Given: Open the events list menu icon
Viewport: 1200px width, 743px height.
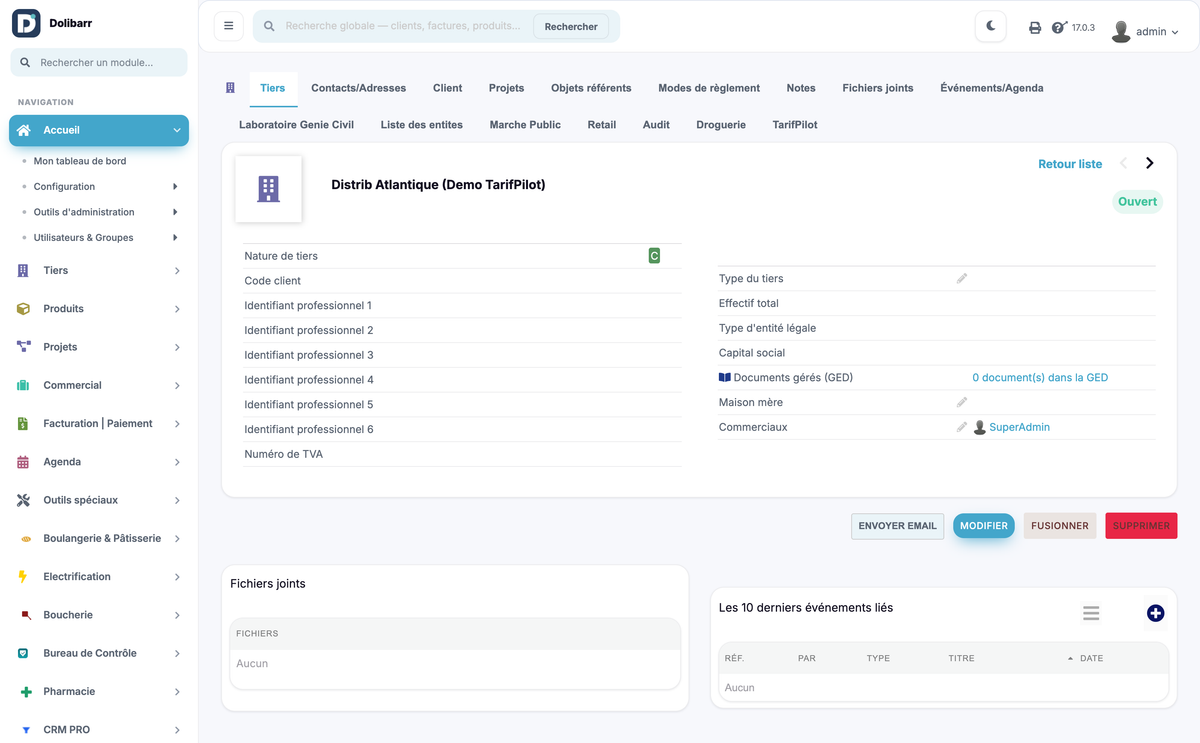Looking at the screenshot, I should [1091, 613].
